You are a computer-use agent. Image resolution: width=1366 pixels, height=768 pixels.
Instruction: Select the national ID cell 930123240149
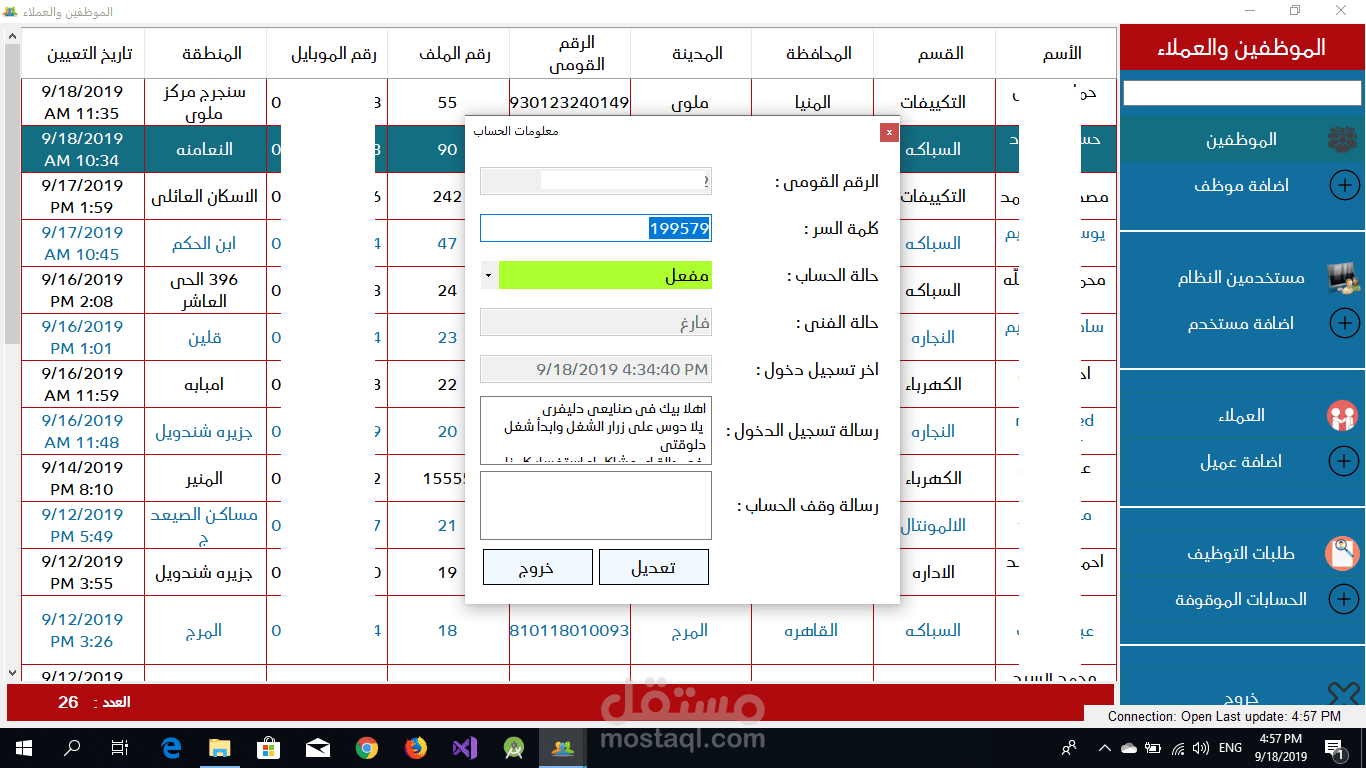point(570,102)
